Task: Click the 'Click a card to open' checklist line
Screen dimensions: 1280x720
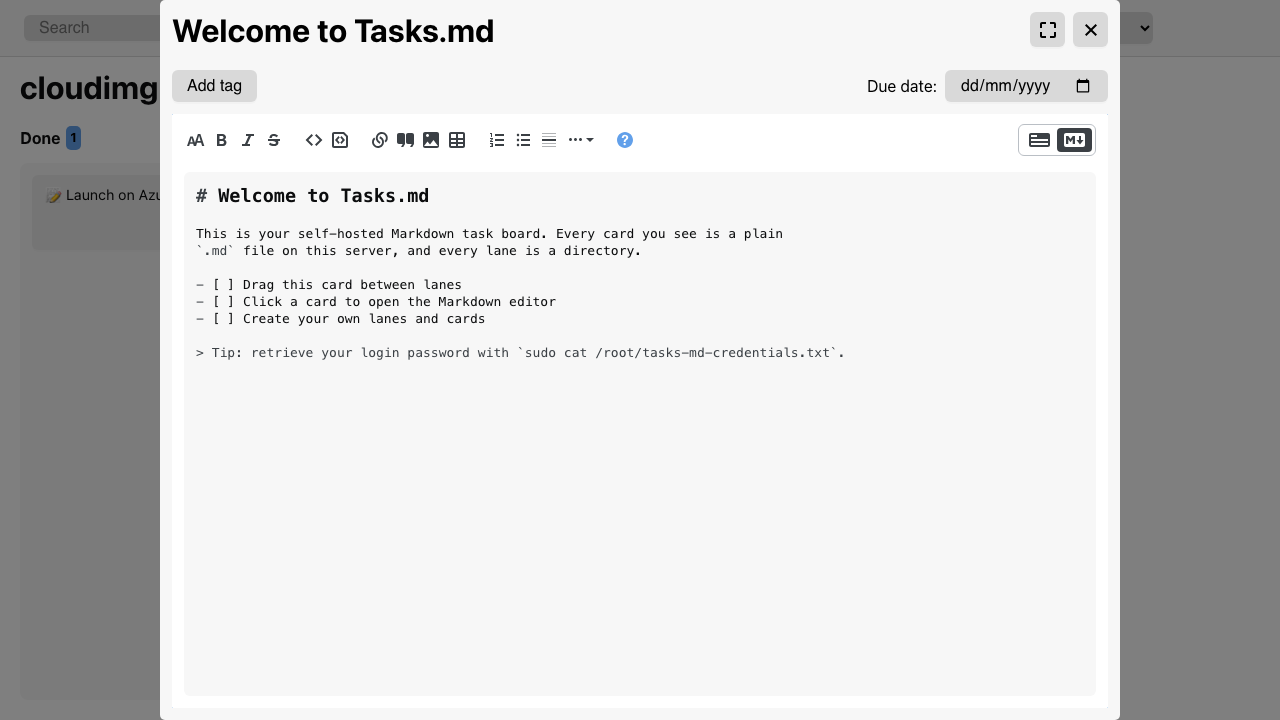Action: tap(376, 302)
